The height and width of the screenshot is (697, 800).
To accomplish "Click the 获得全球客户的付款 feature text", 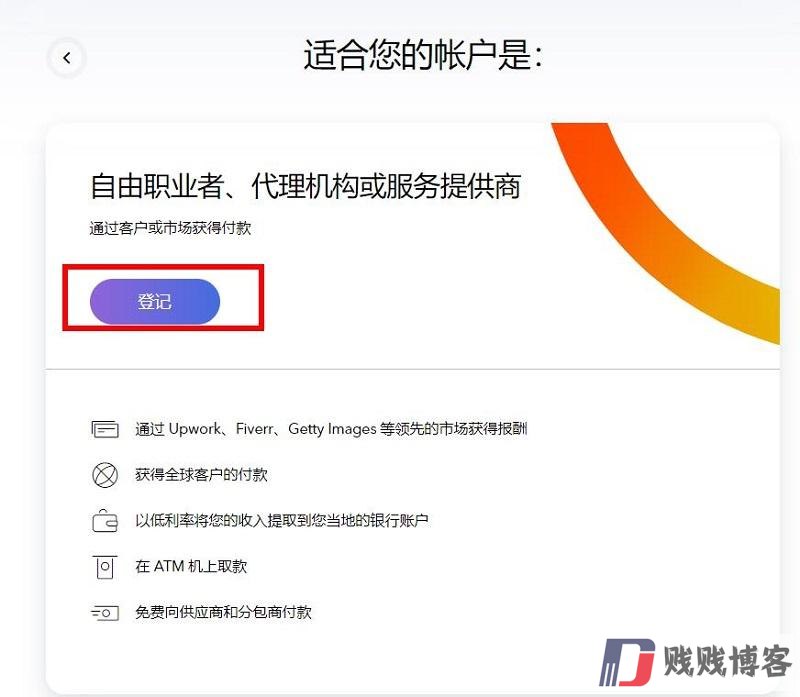I will click(202, 475).
